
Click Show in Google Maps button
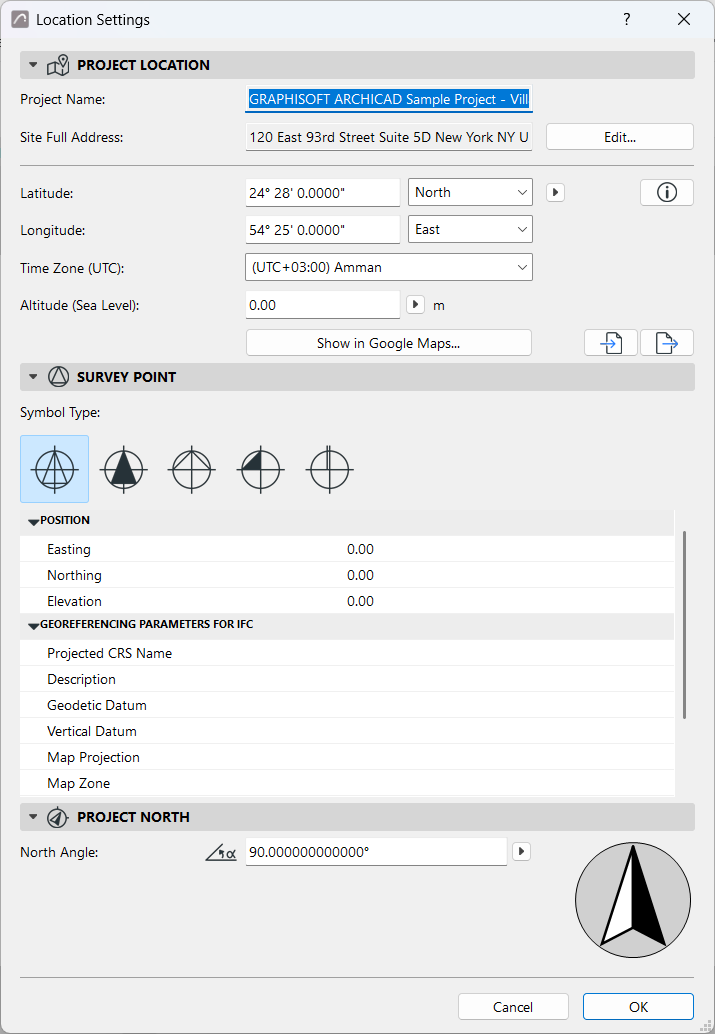click(389, 343)
